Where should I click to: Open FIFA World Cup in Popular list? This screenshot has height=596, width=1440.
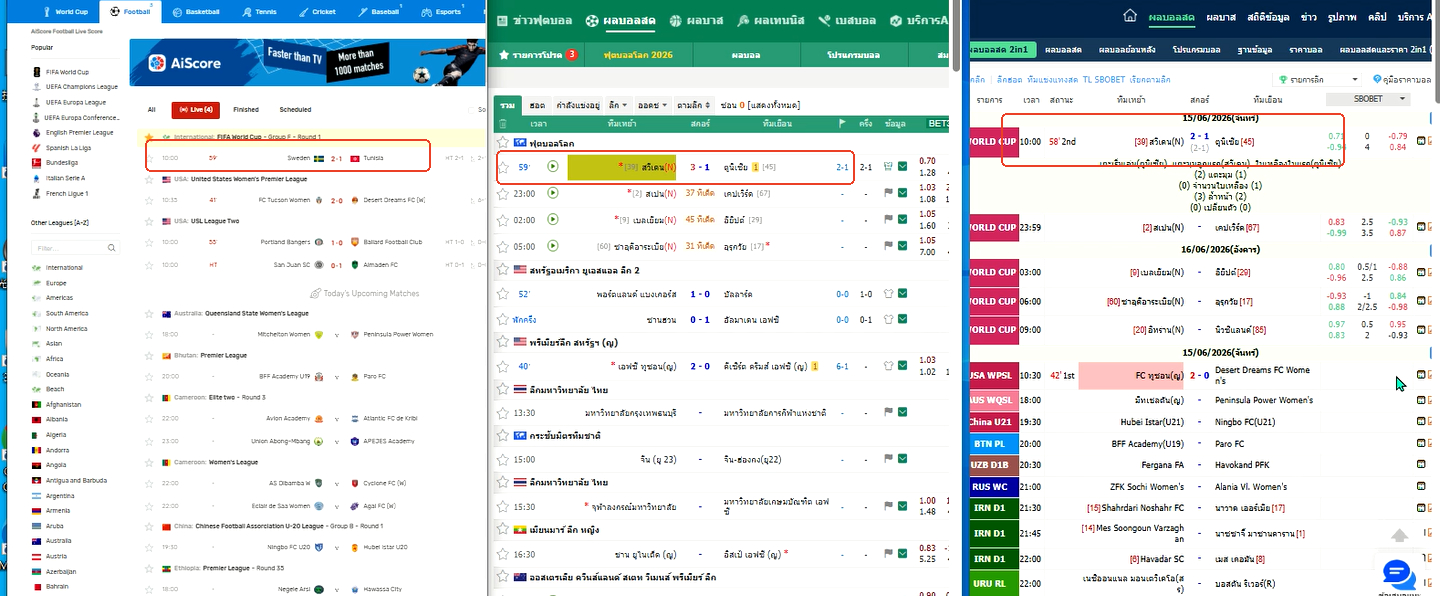[67, 72]
